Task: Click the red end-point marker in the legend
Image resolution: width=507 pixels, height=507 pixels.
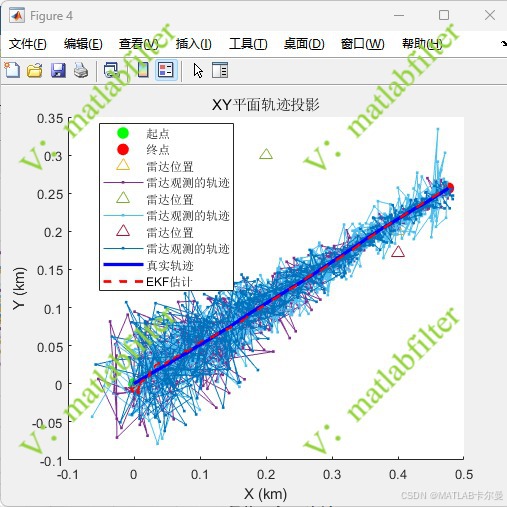Action: click(123, 149)
